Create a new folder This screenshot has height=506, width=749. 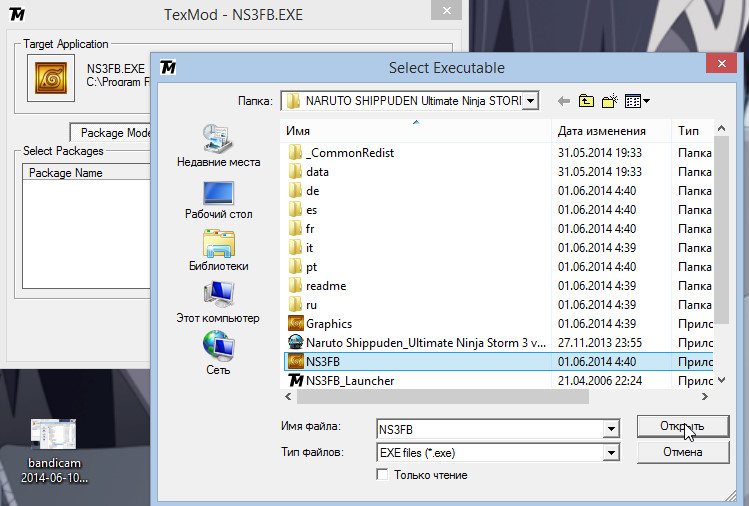point(610,101)
